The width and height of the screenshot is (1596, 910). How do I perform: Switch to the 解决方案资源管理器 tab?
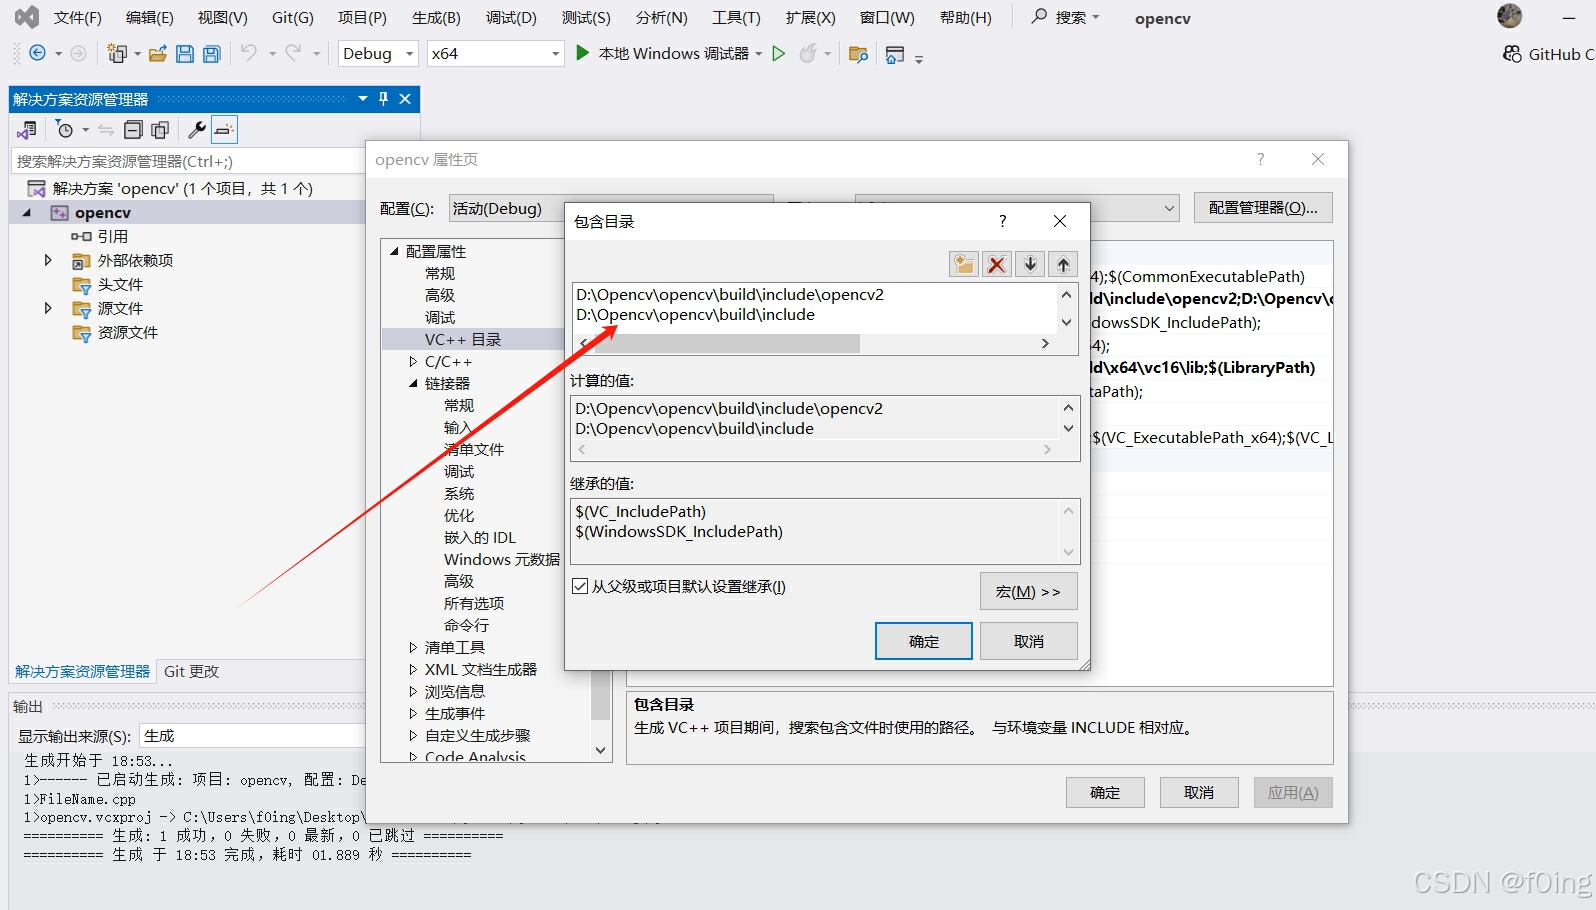point(82,671)
